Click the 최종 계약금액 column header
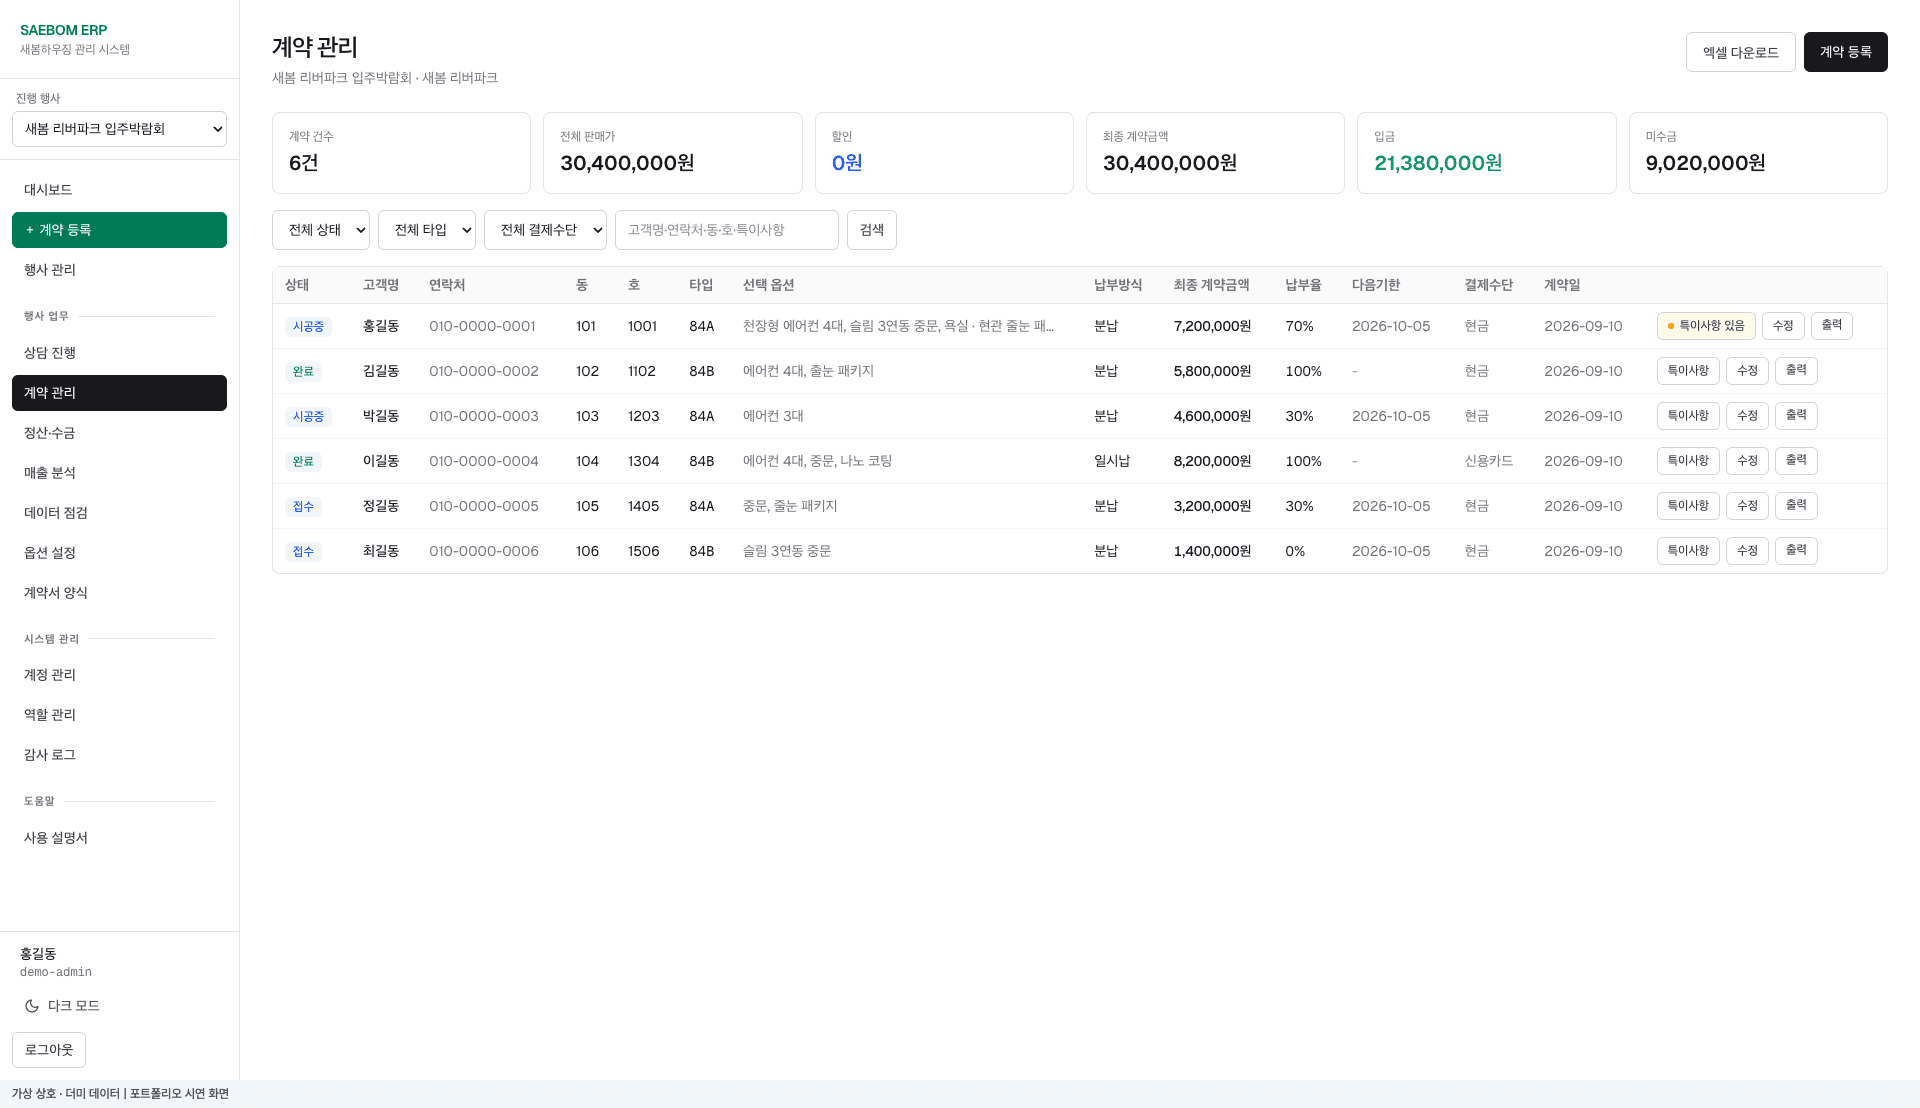1920x1108 pixels. [x=1211, y=285]
